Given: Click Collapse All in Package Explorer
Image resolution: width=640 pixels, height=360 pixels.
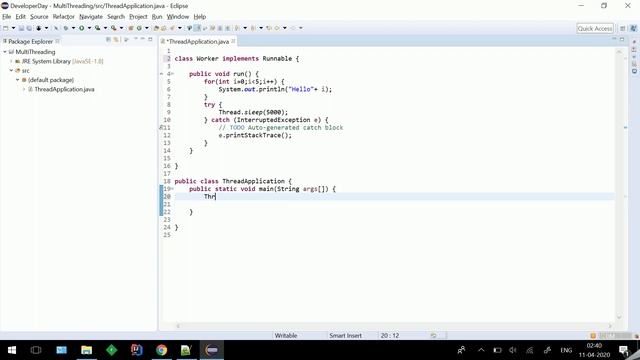Looking at the screenshot, I should coord(109,40).
